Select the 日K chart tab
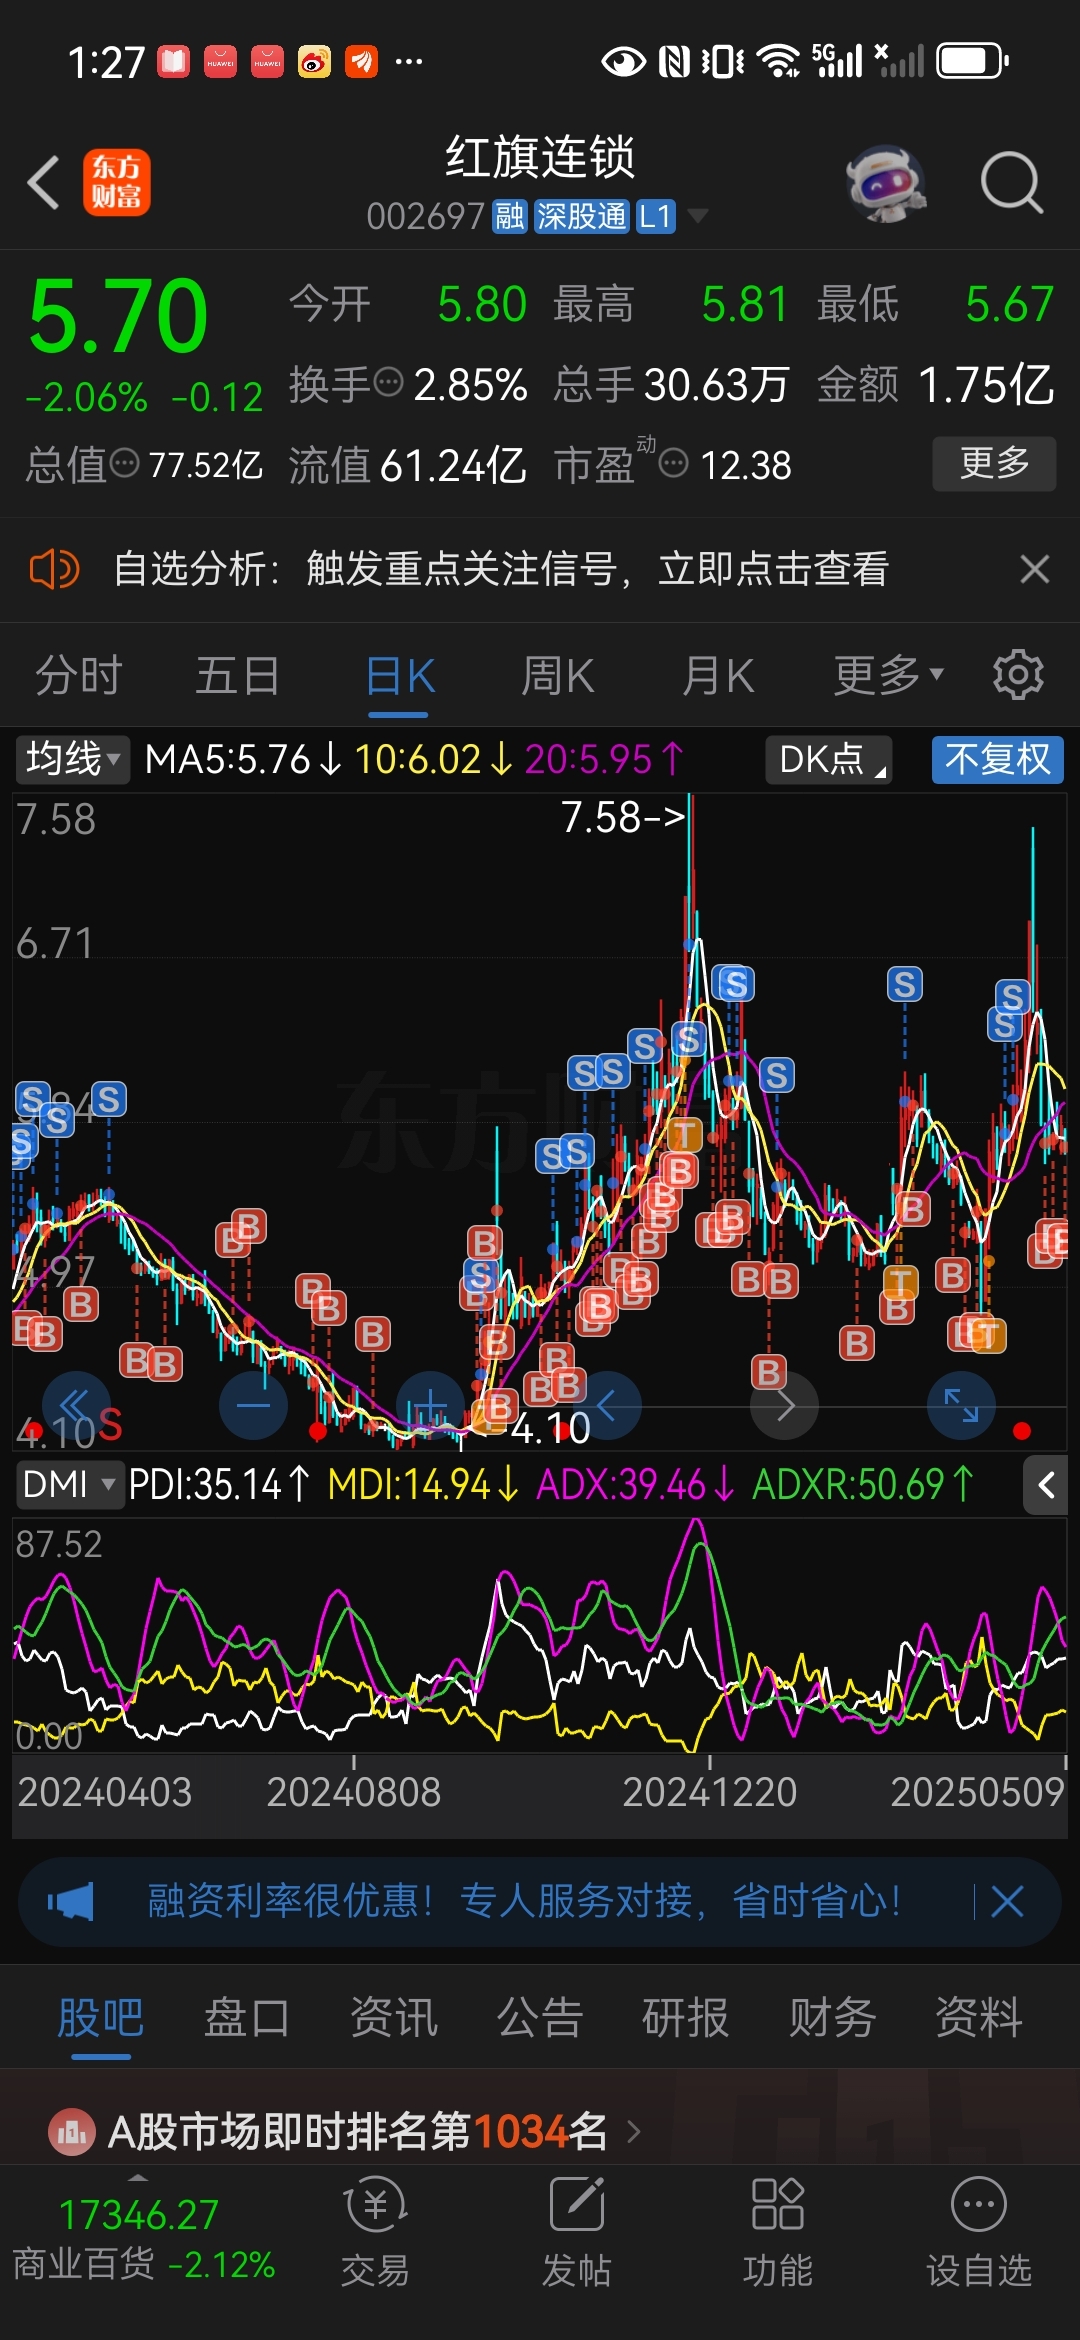Screen dimensions: 1080x2340 [399, 677]
